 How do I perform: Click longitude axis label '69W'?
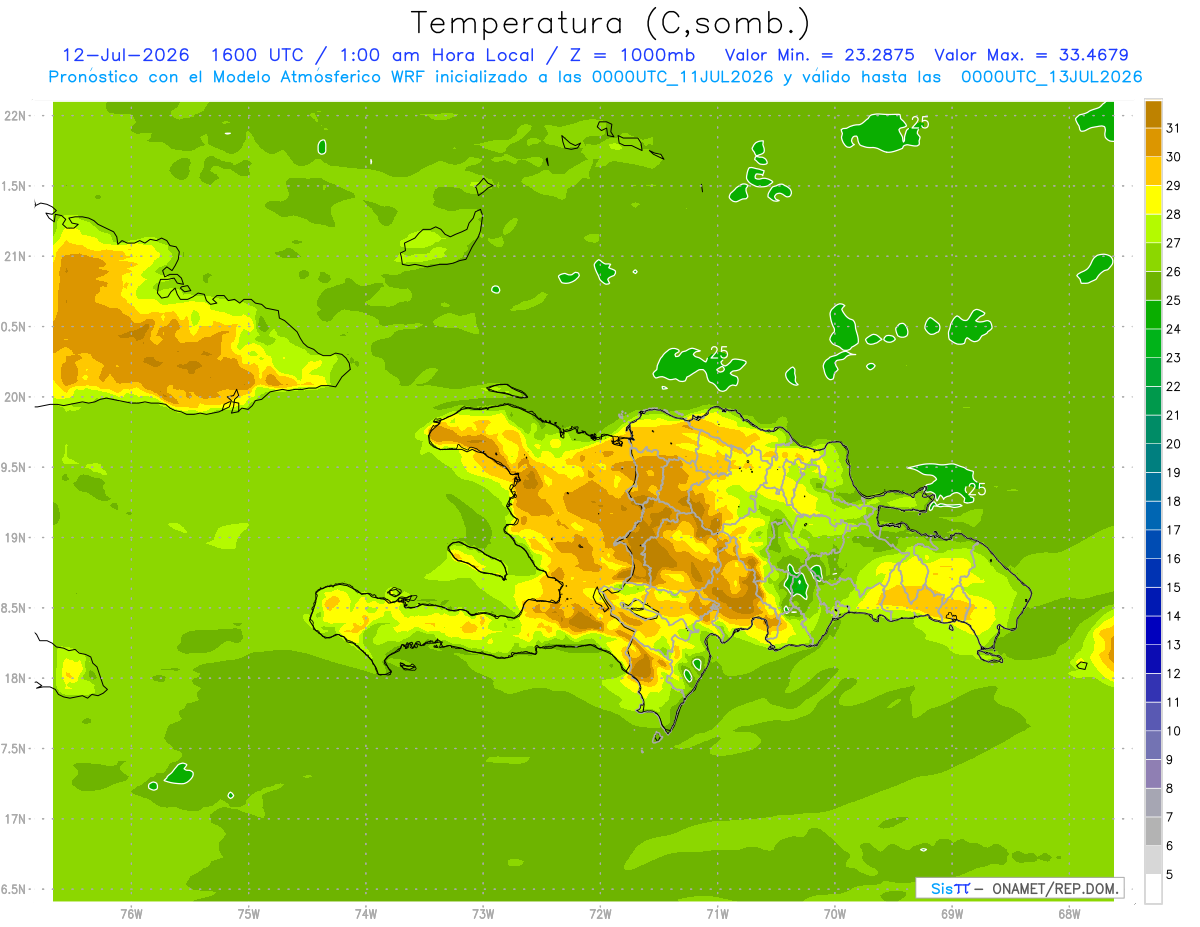952,913
